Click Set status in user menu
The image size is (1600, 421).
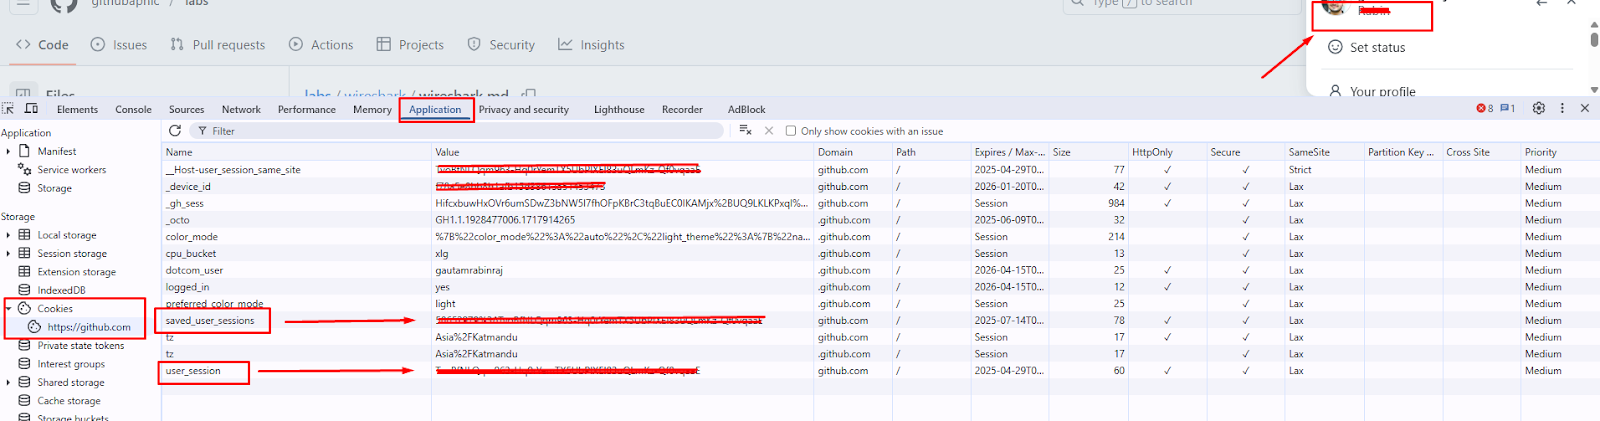pos(1377,48)
